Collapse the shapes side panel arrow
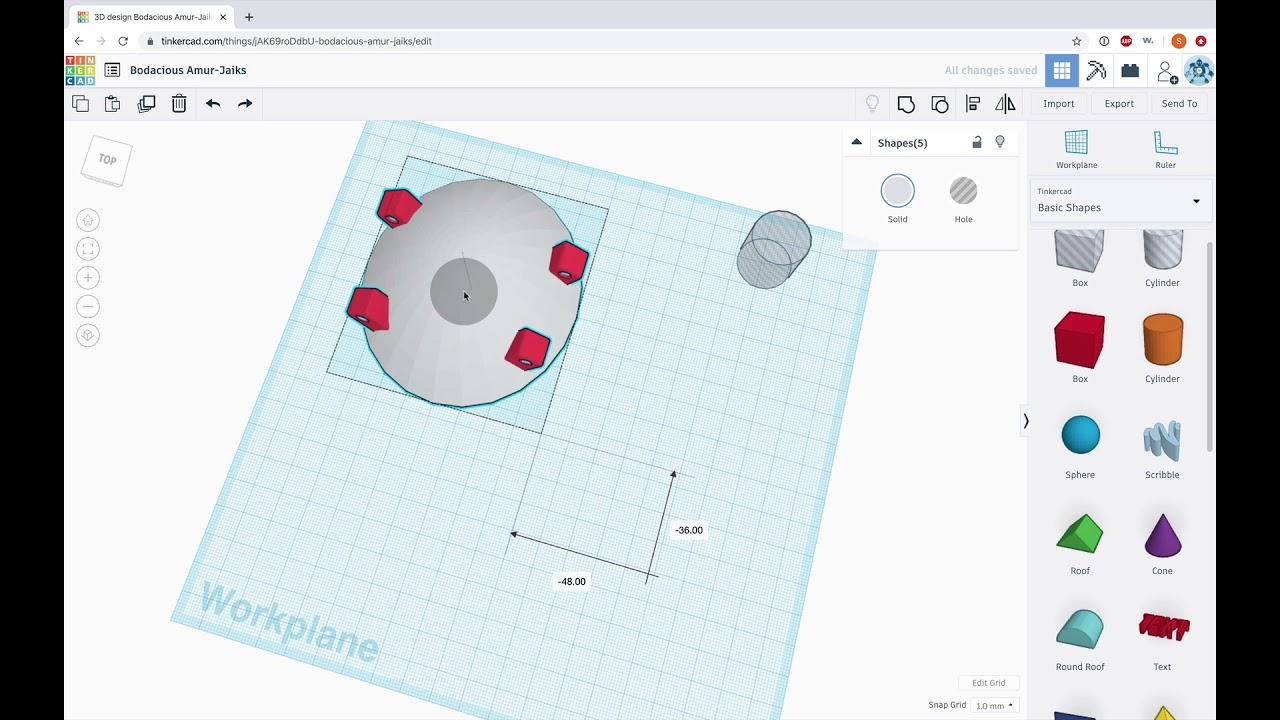 pyautogui.click(x=1025, y=421)
